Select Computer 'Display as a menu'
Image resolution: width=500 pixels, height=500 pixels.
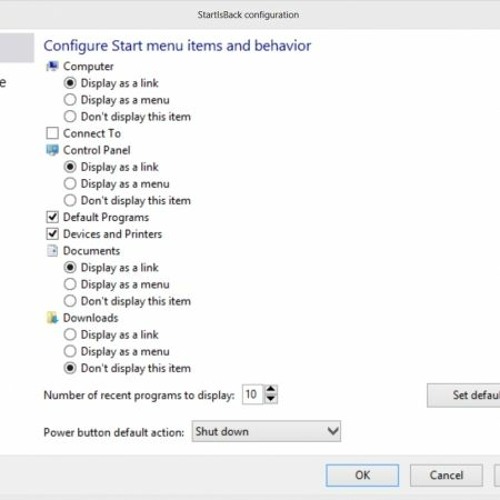point(70,100)
